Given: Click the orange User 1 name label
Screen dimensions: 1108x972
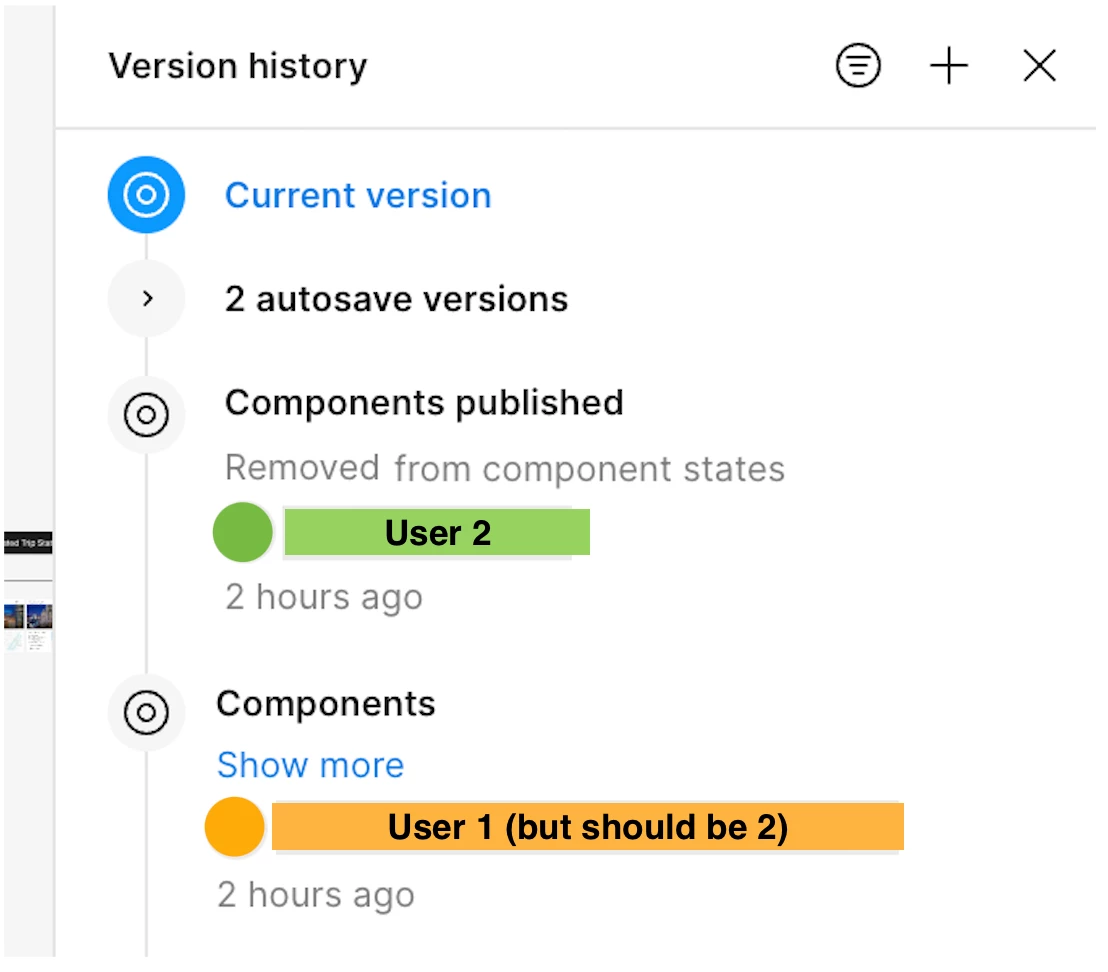Looking at the screenshot, I should [x=587, y=828].
